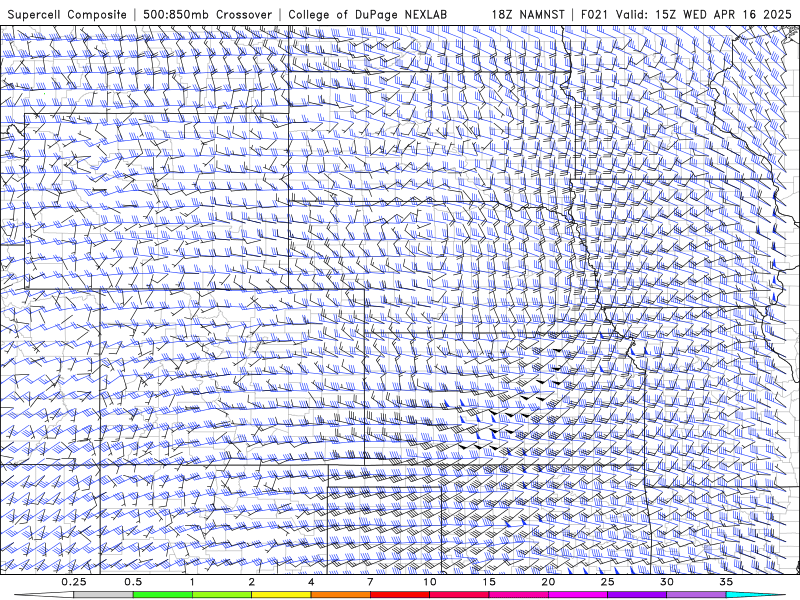Click the '2' legend label
The image size is (800, 600).
click(252, 582)
